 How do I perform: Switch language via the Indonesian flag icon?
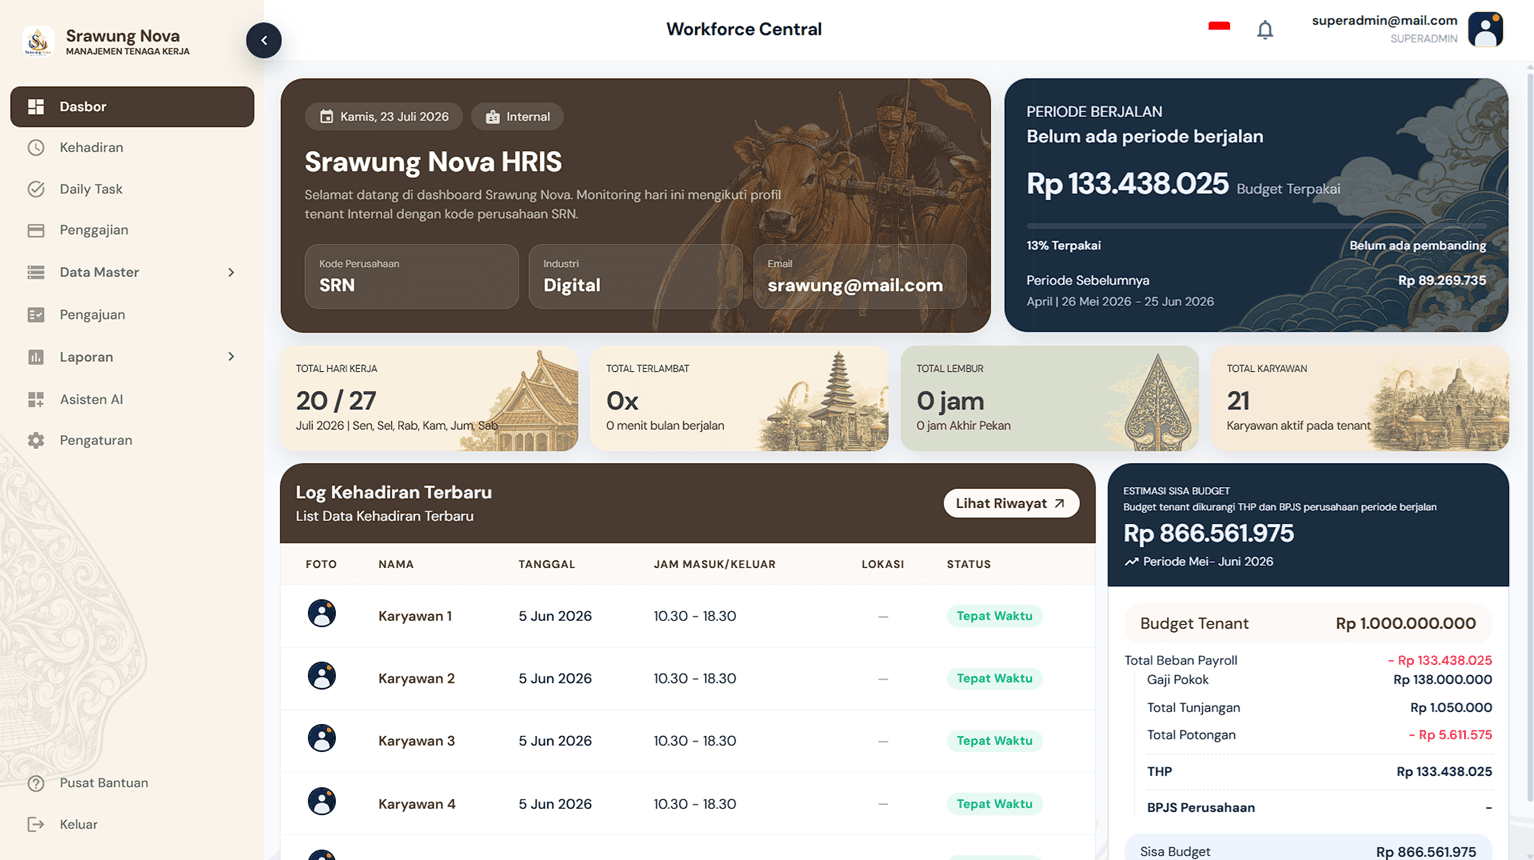1219,26
